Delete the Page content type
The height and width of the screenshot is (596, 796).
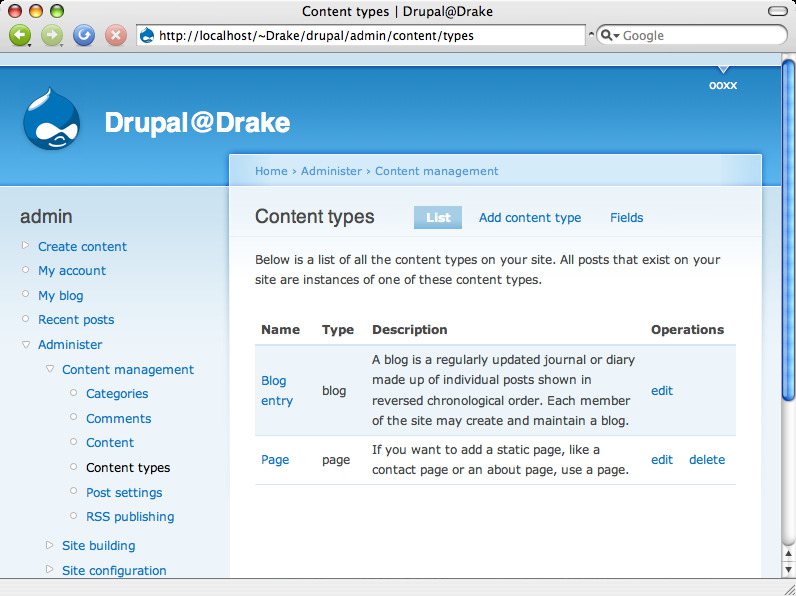[707, 459]
